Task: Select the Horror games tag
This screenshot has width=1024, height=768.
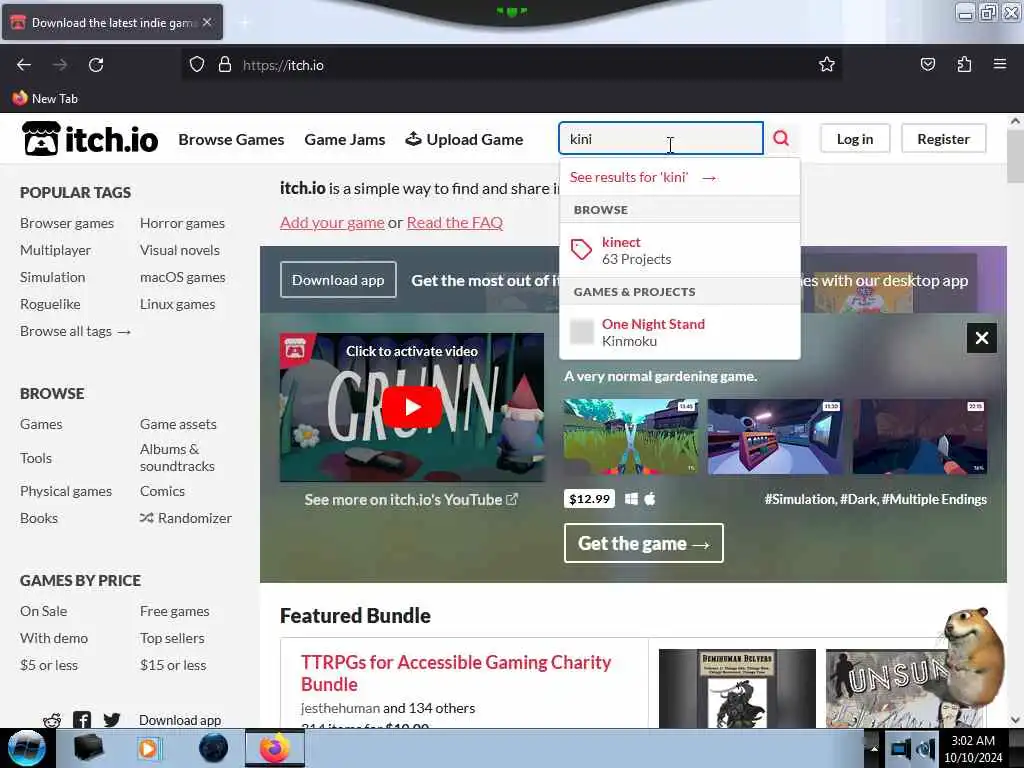Action: coord(182,223)
